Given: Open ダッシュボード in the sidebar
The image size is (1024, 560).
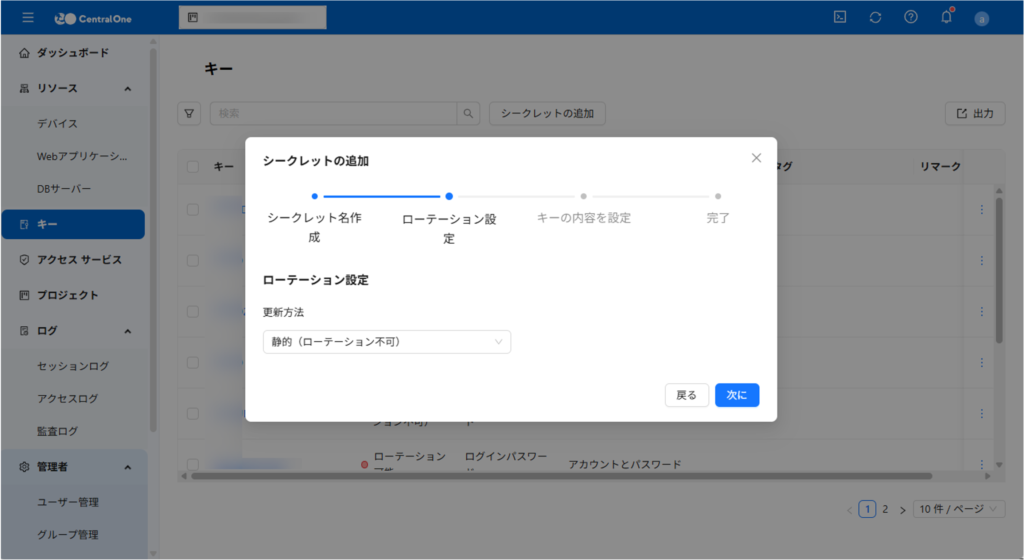Looking at the screenshot, I should [x=73, y=52].
